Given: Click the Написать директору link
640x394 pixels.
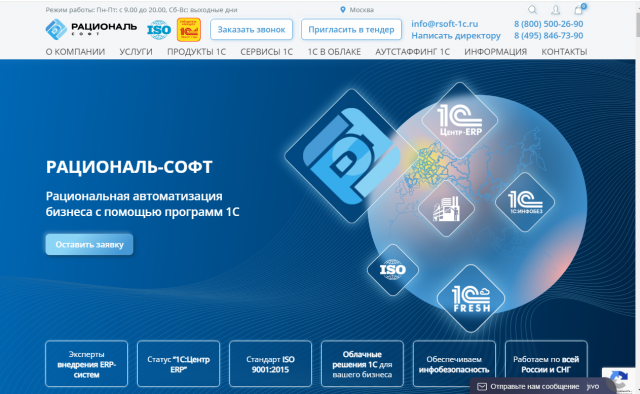Looking at the screenshot, I should pyautogui.click(x=456, y=36).
